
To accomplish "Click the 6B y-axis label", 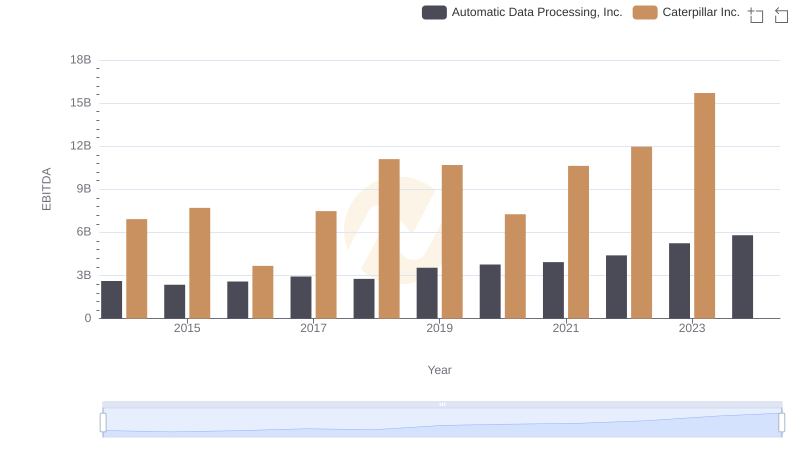I will [x=84, y=232].
